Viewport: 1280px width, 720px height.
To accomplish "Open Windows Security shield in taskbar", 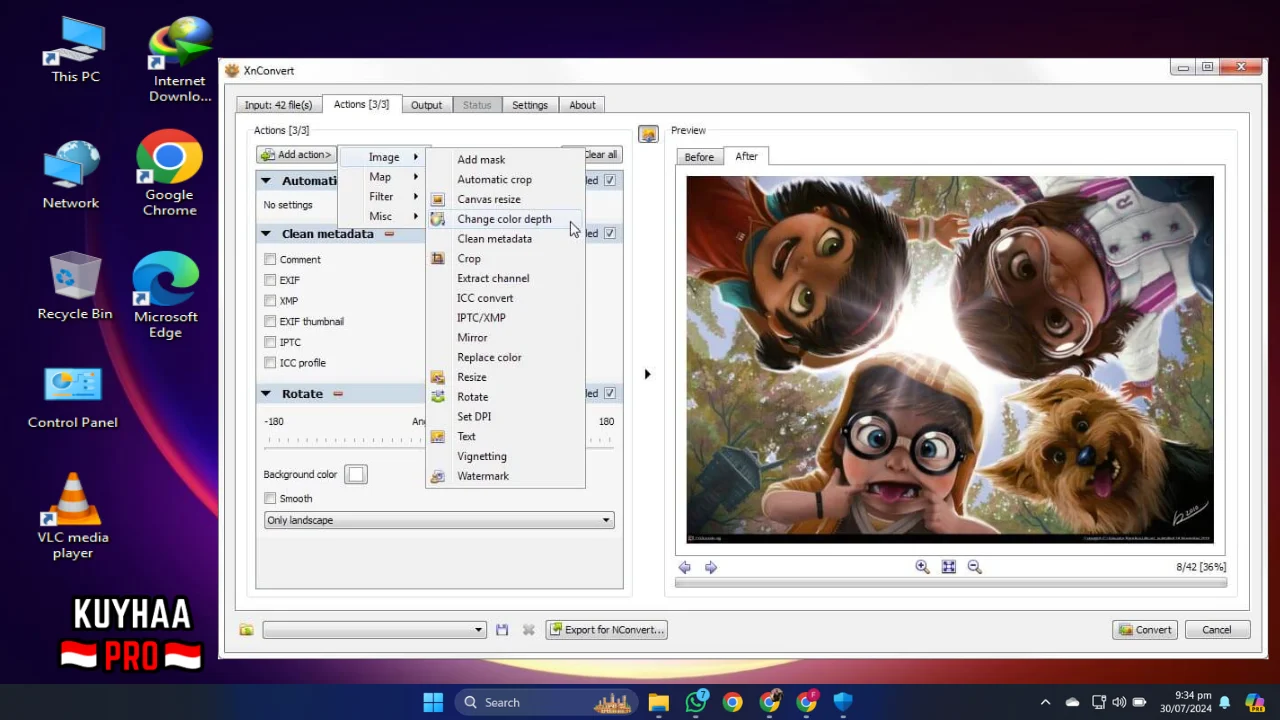I will point(843,702).
